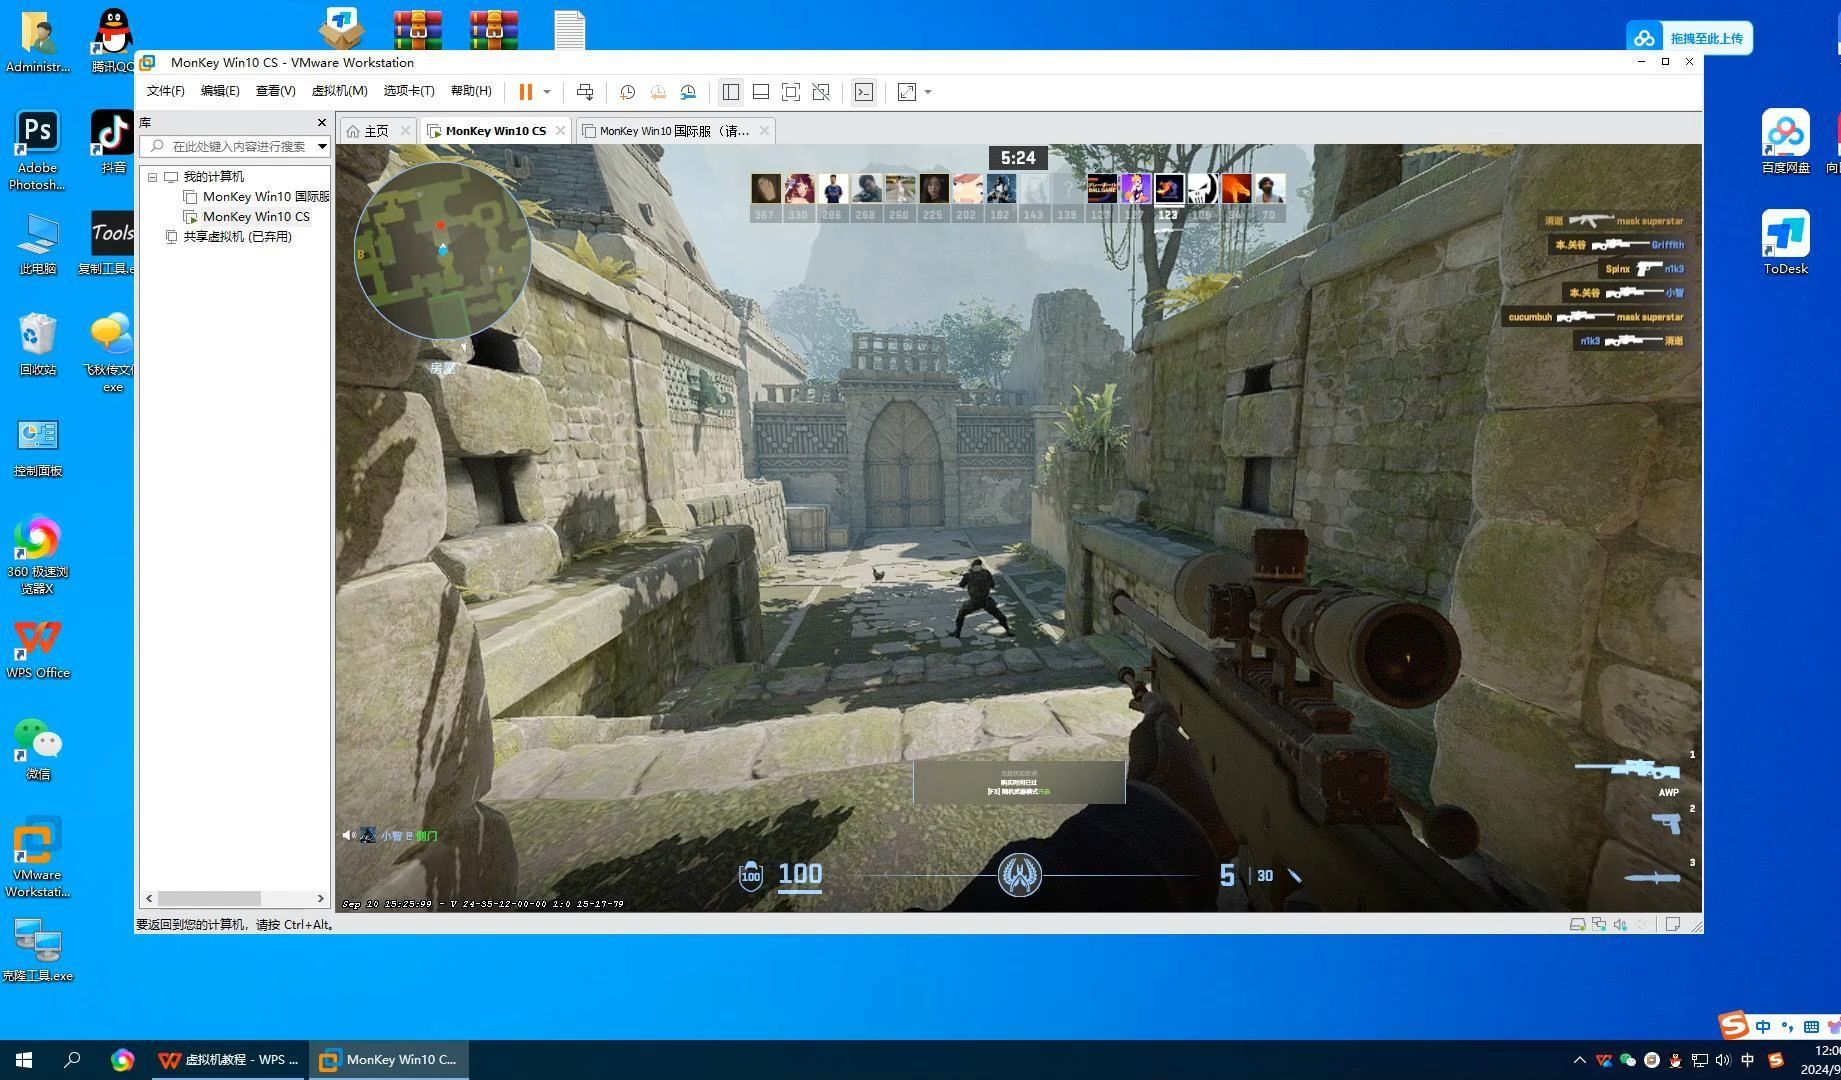Click MonKey Win10 CS taskbar button

388,1060
